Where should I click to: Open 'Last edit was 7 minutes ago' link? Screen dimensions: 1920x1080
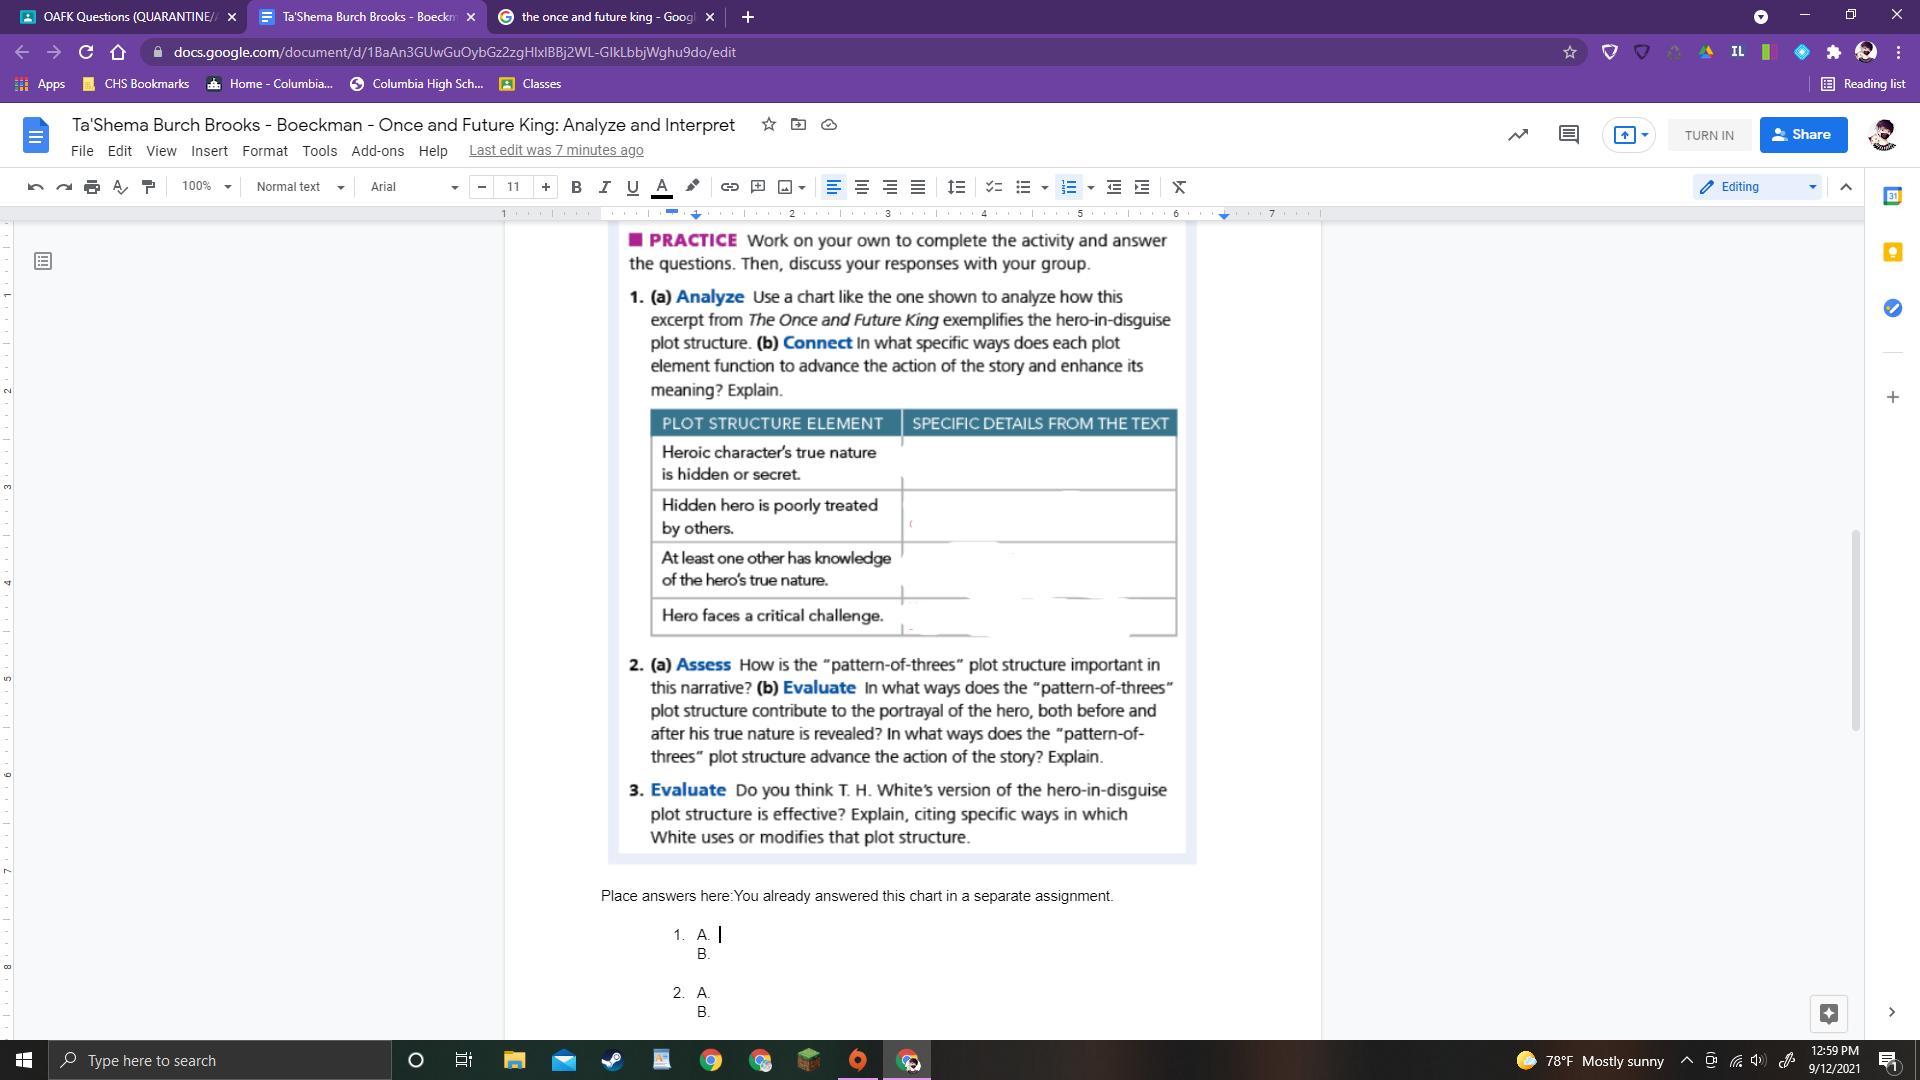pyautogui.click(x=556, y=150)
